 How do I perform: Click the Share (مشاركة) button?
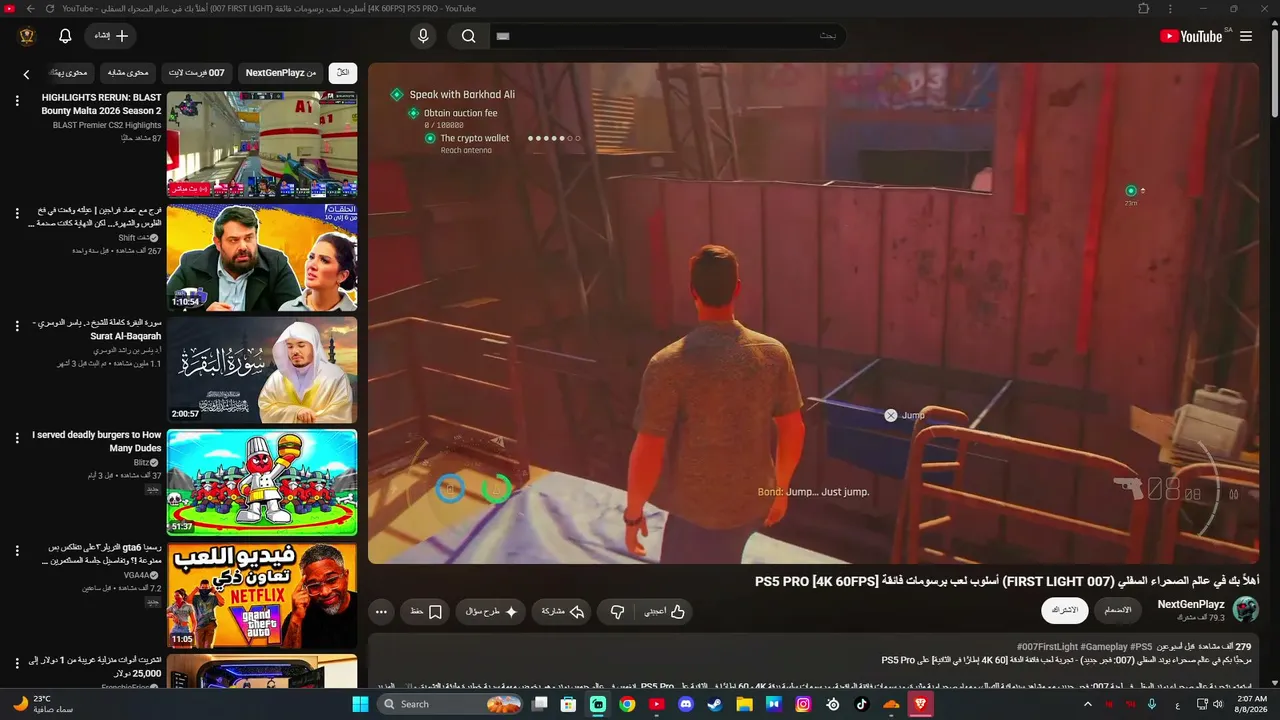(x=563, y=611)
